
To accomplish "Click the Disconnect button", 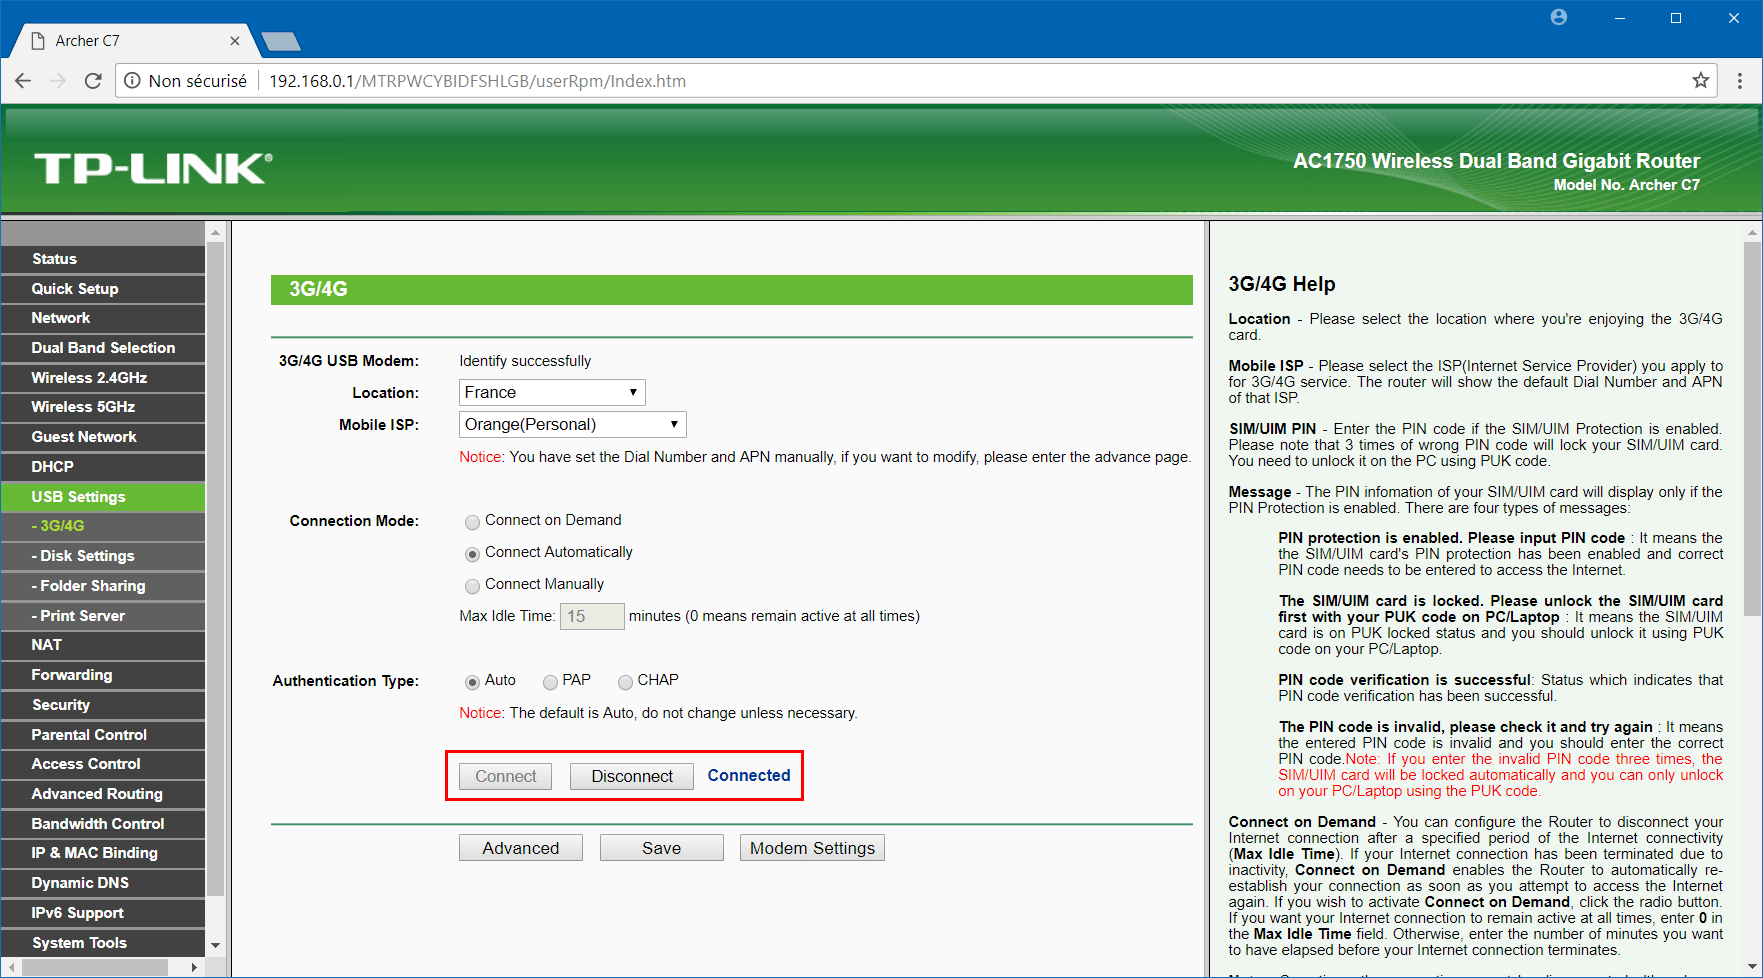I will [632, 776].
